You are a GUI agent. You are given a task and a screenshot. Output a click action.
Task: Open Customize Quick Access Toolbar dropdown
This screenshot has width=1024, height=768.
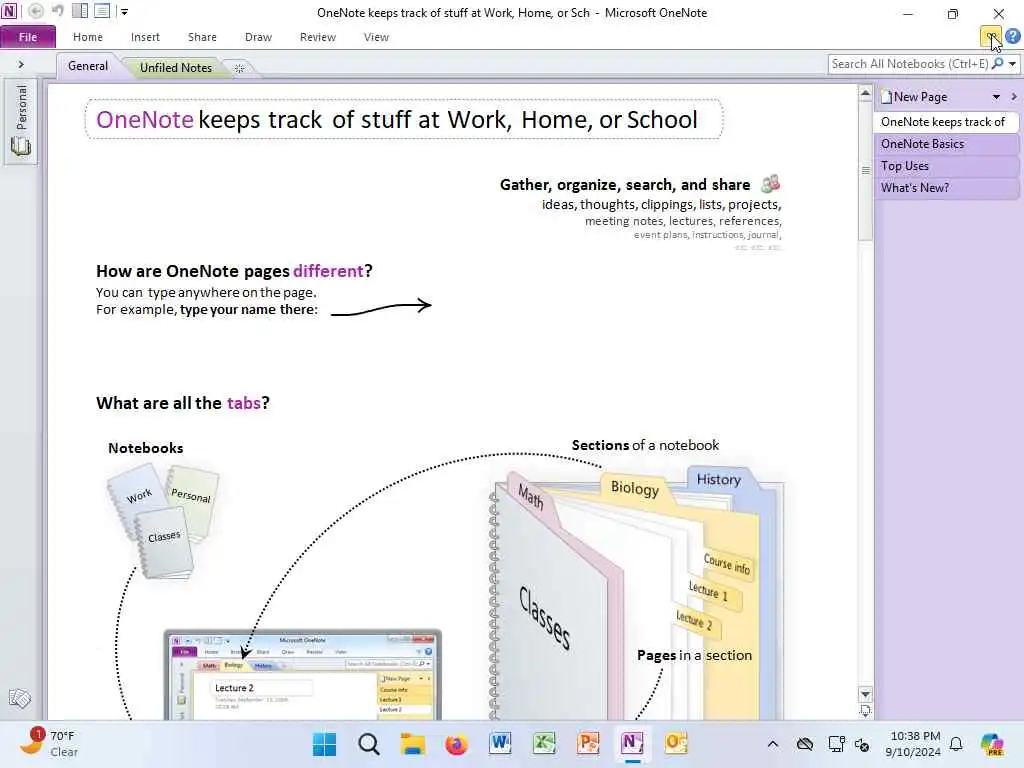point(124,12)
